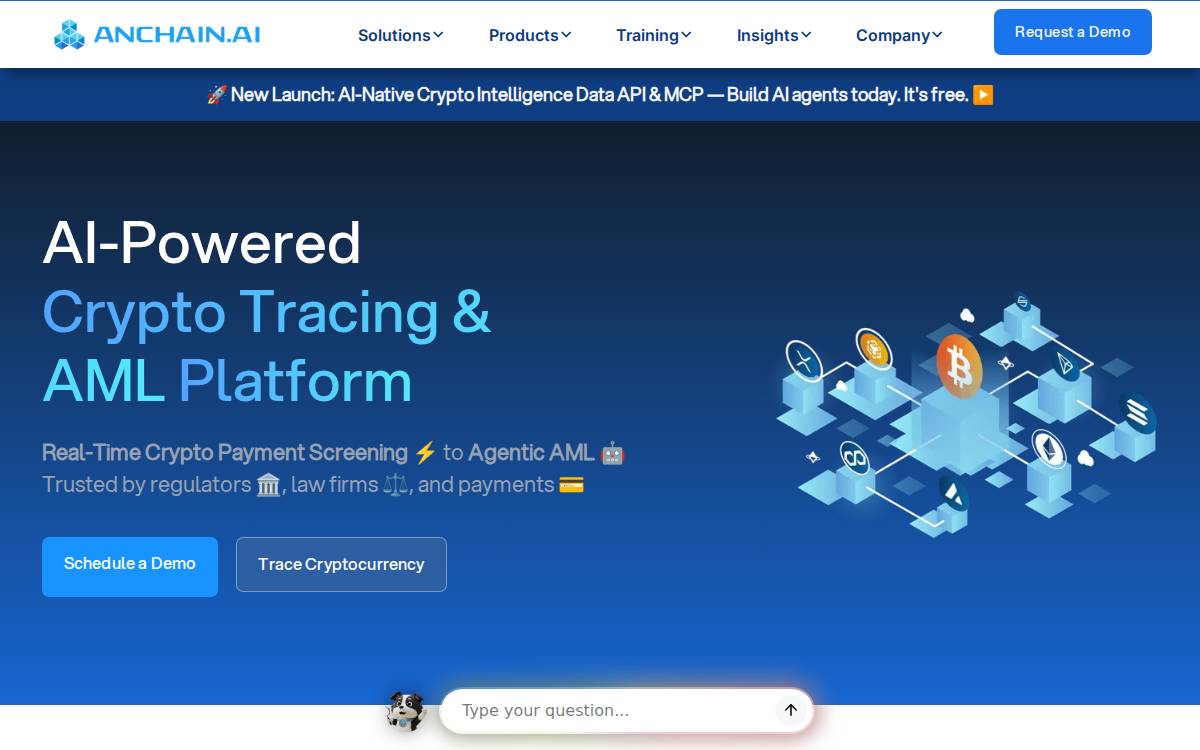Screen dimensions: 1200x750
Task: Expand the Insights dropdown chevron
Action: pos(806,35)
